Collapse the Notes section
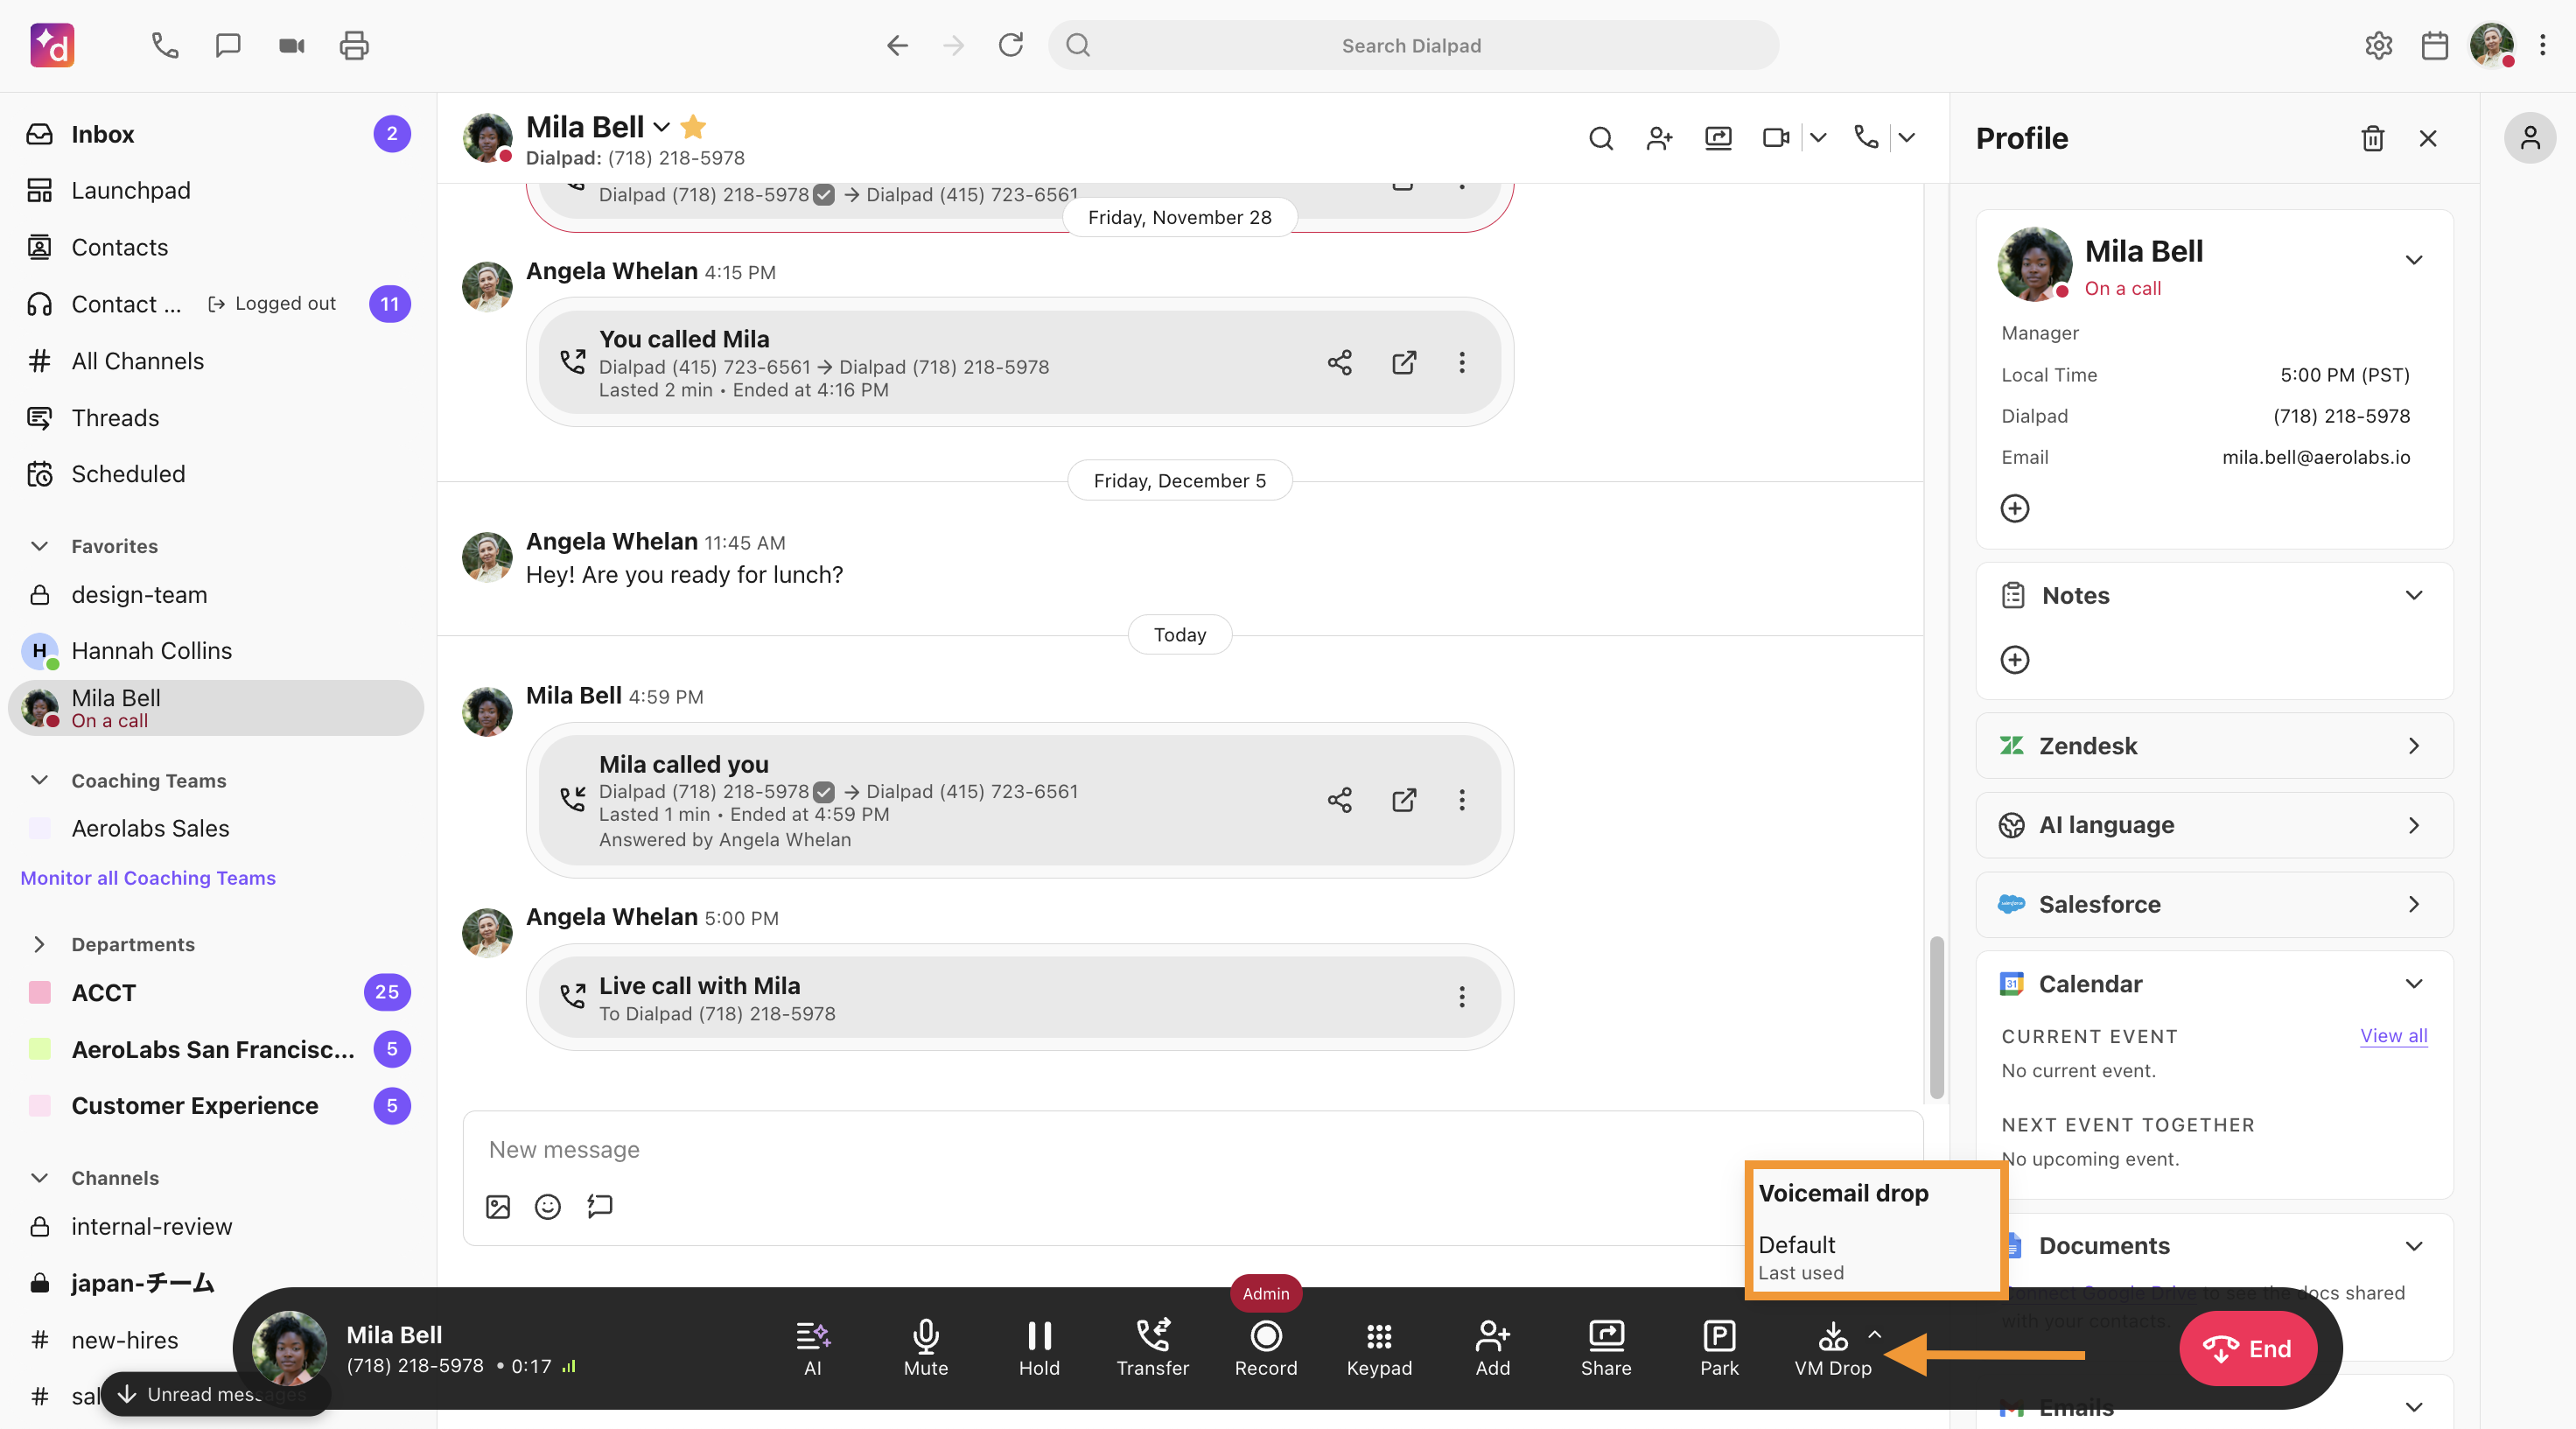 (2413, 595)
